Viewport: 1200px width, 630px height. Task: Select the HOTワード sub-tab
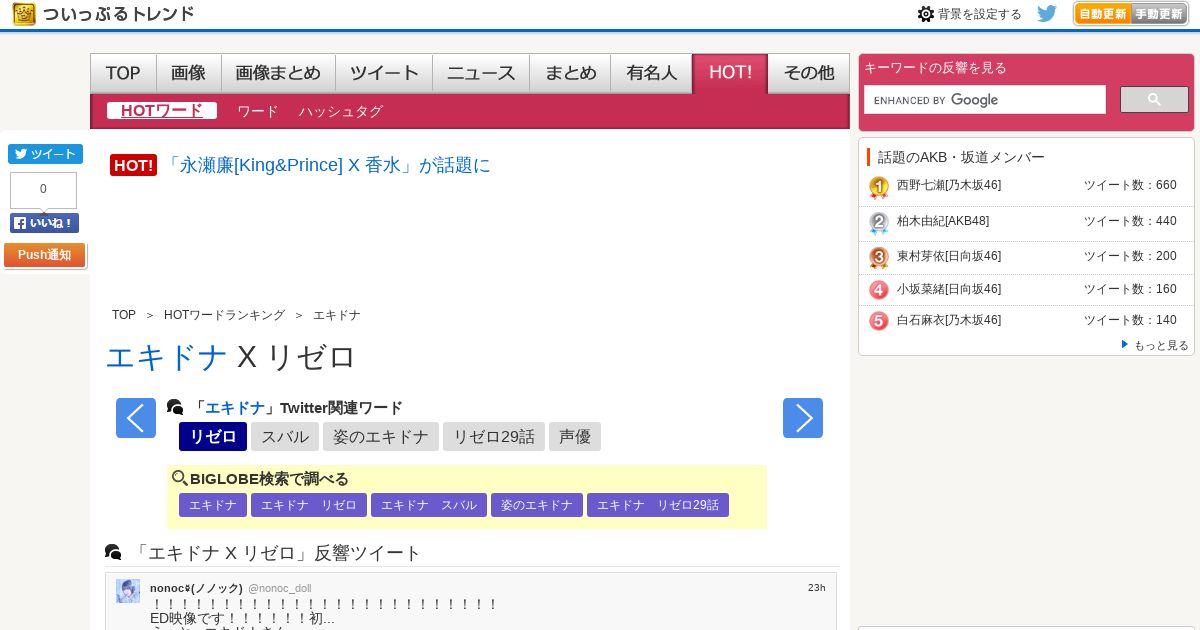tap(162, 111)
